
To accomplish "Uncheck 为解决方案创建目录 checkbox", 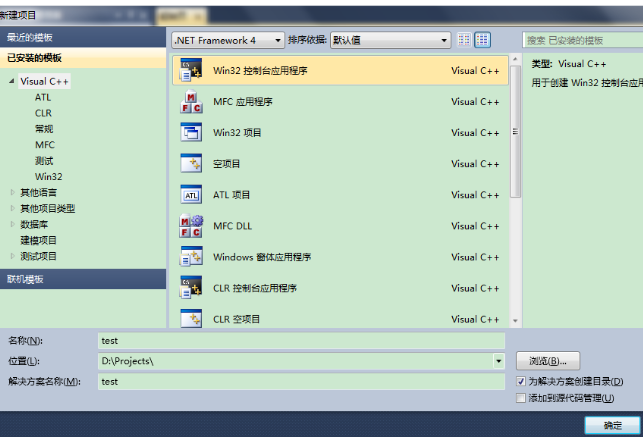I will (x=521, y=382).
